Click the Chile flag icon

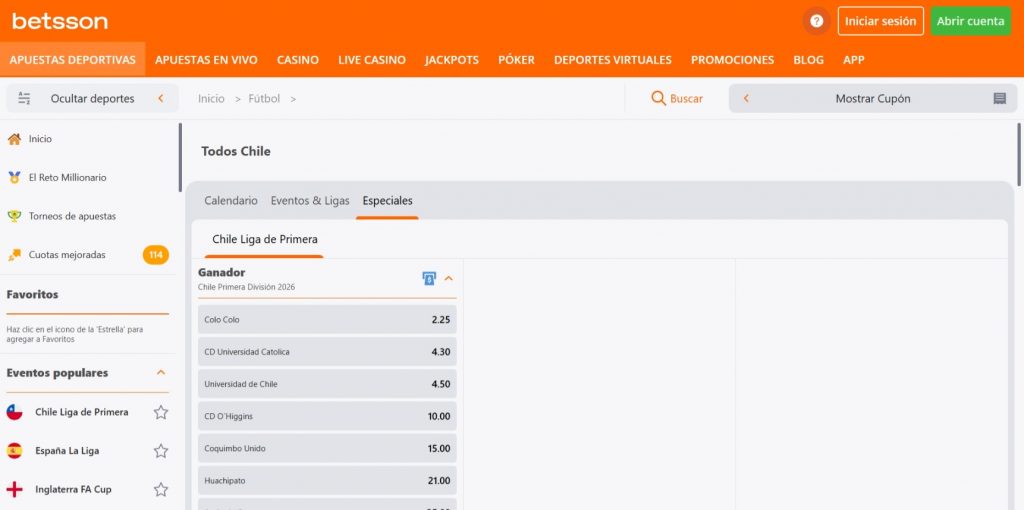[14, 412]
